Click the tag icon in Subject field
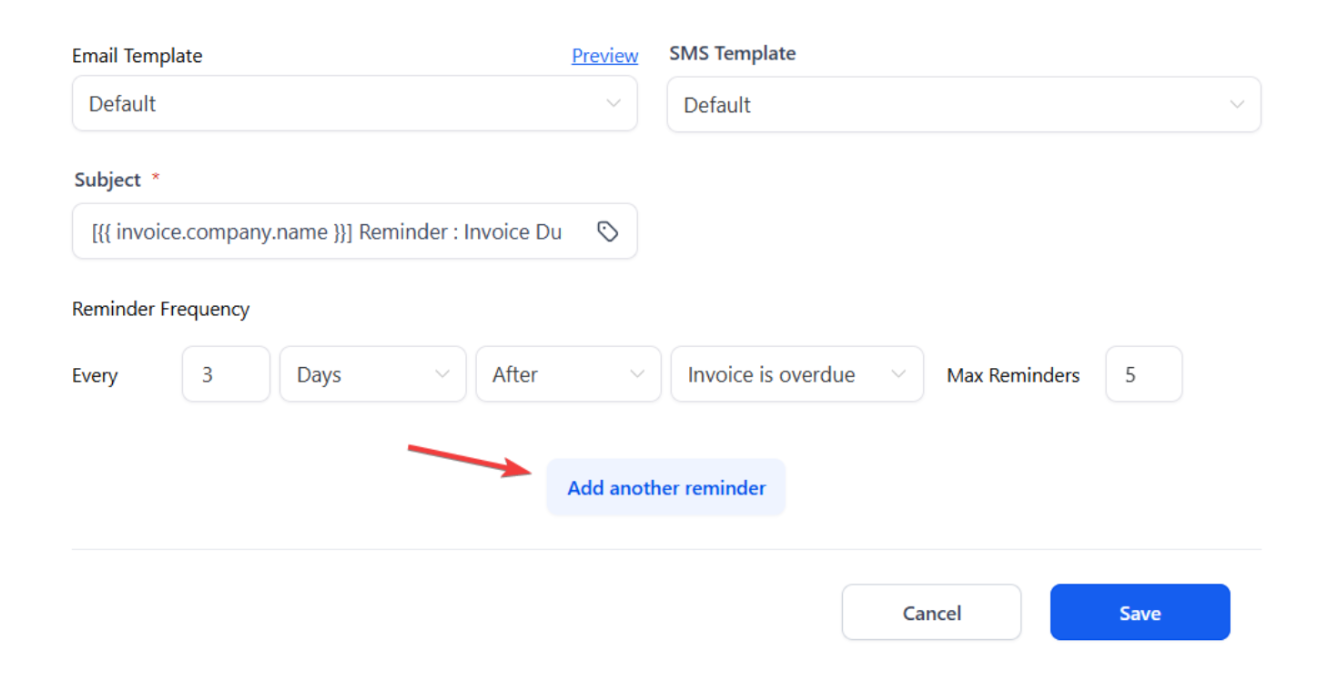Screen dimensions: 1330x679 click(607, 232)
